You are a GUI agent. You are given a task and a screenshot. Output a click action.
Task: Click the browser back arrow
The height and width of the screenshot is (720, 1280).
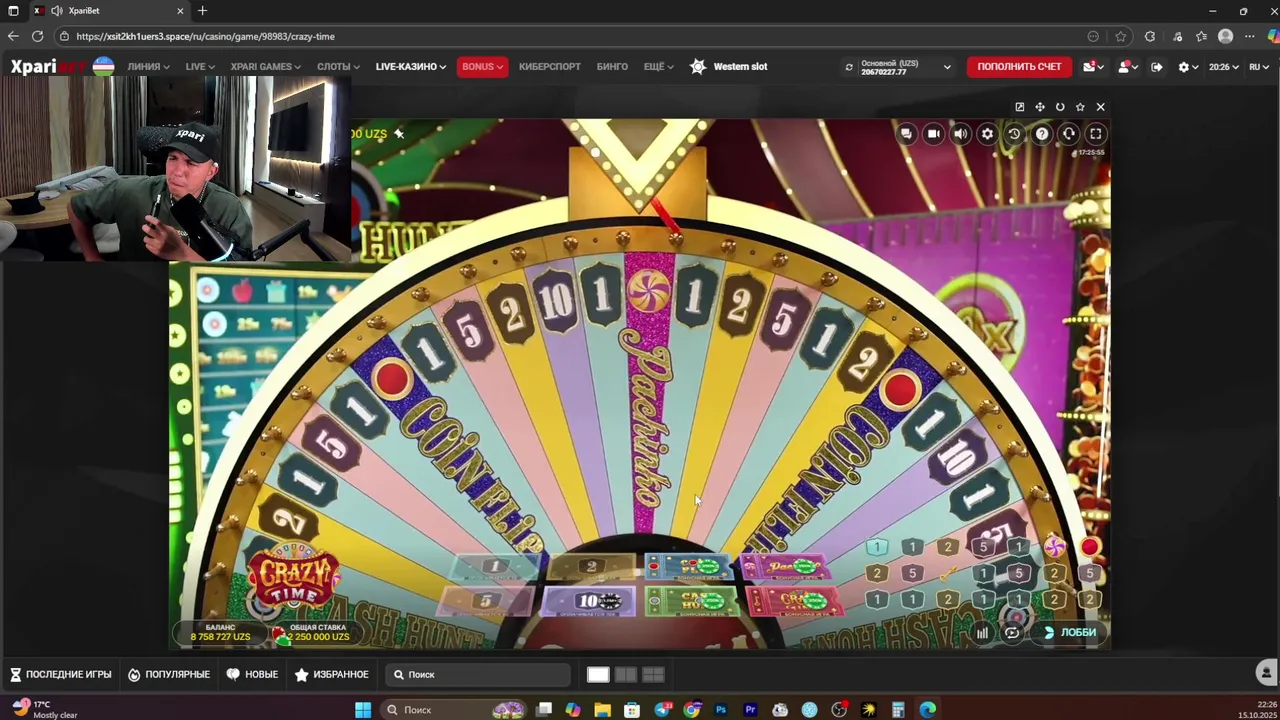tap(13, 36)
